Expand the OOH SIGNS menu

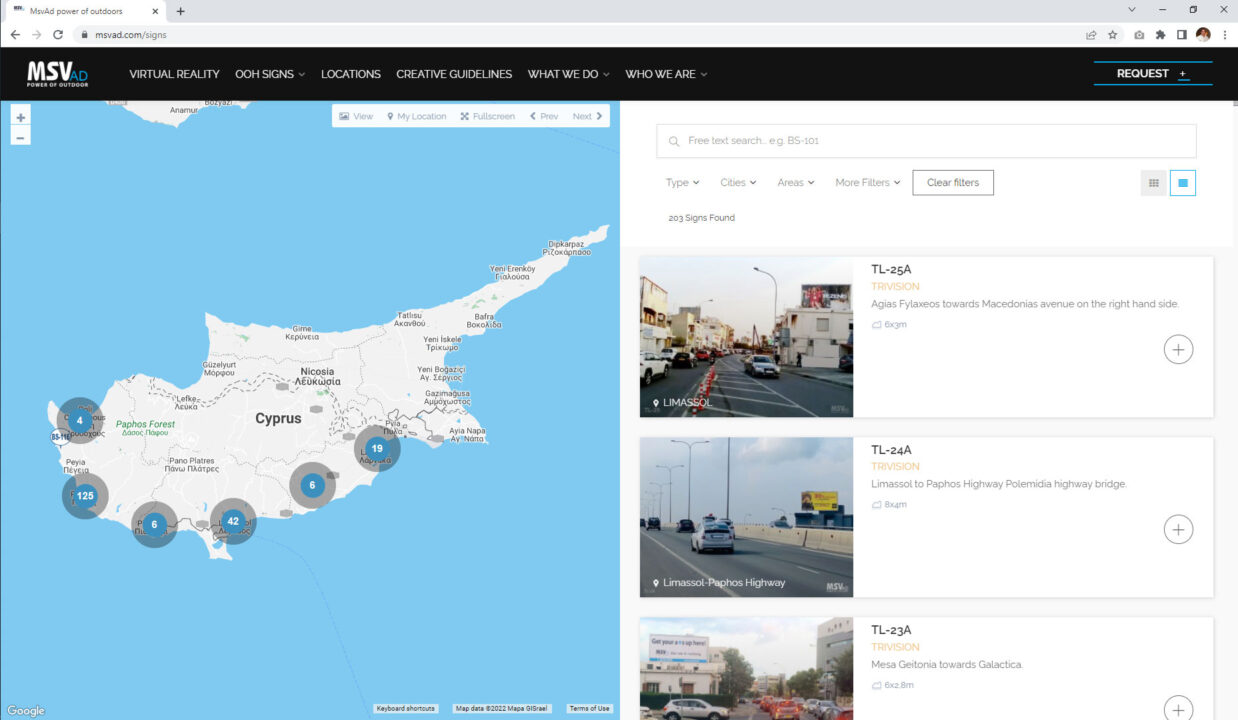[270, 74]
